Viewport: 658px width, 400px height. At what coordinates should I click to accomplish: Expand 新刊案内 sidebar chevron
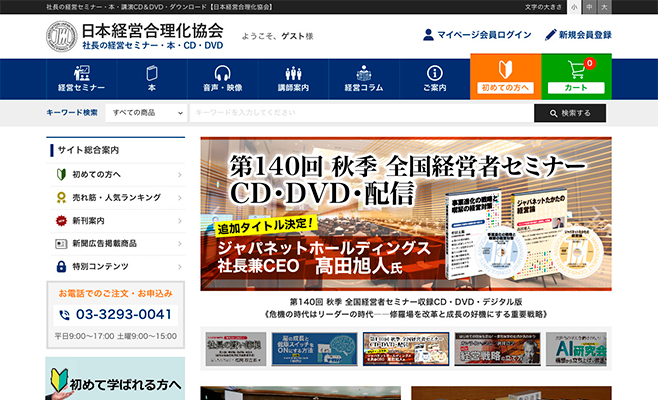coord(180,221)
